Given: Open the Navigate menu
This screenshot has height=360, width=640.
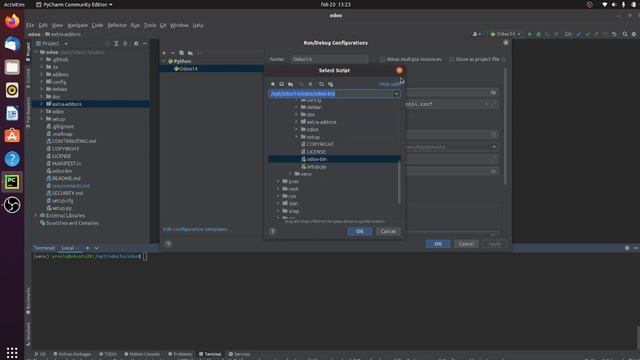Looking at the screenshot, I should (x=78, y=25).
